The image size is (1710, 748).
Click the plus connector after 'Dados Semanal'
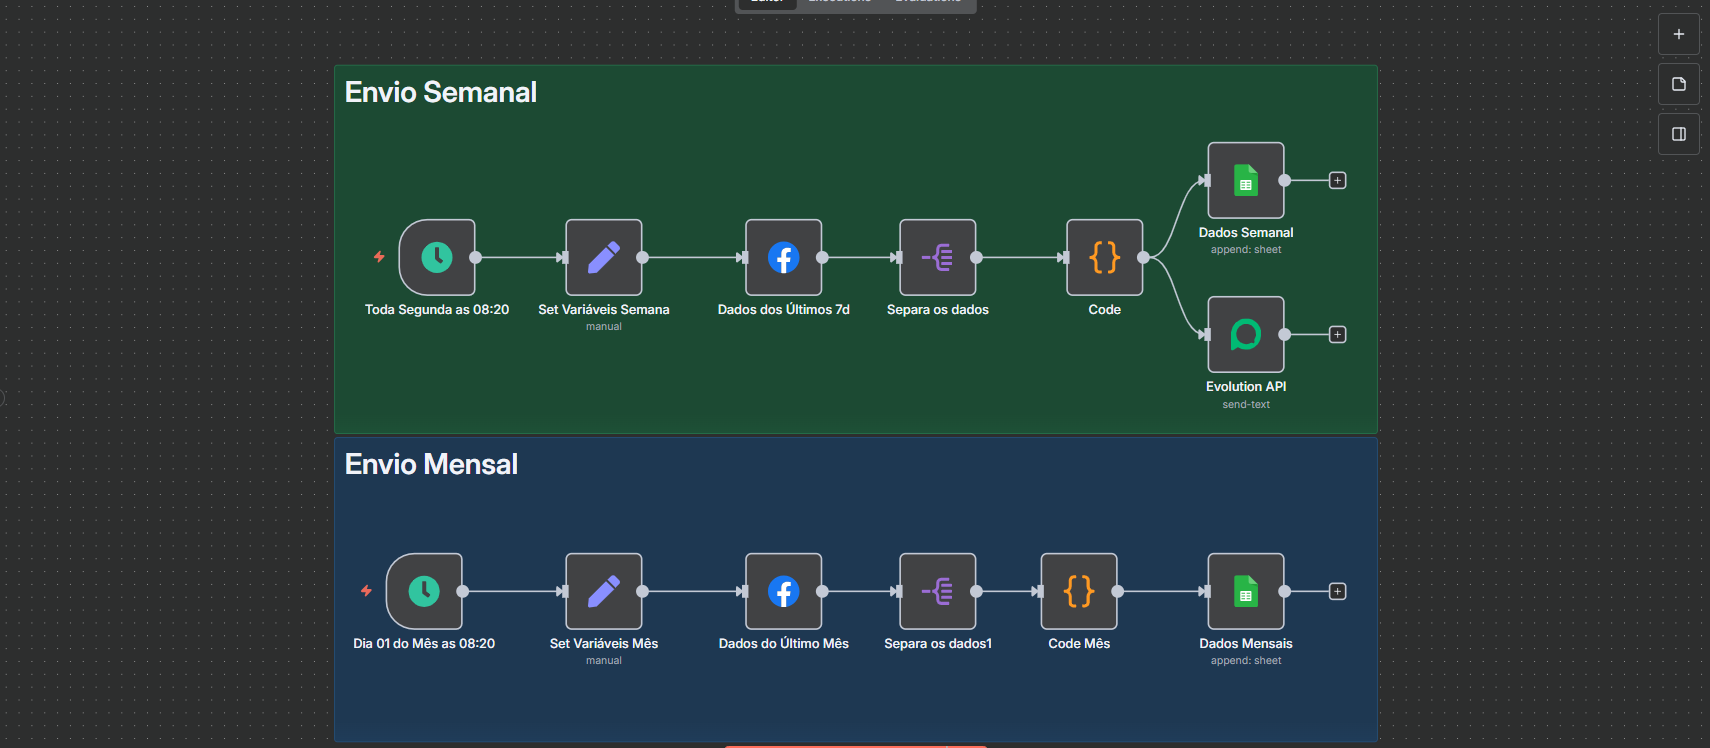coord(1337,181)
